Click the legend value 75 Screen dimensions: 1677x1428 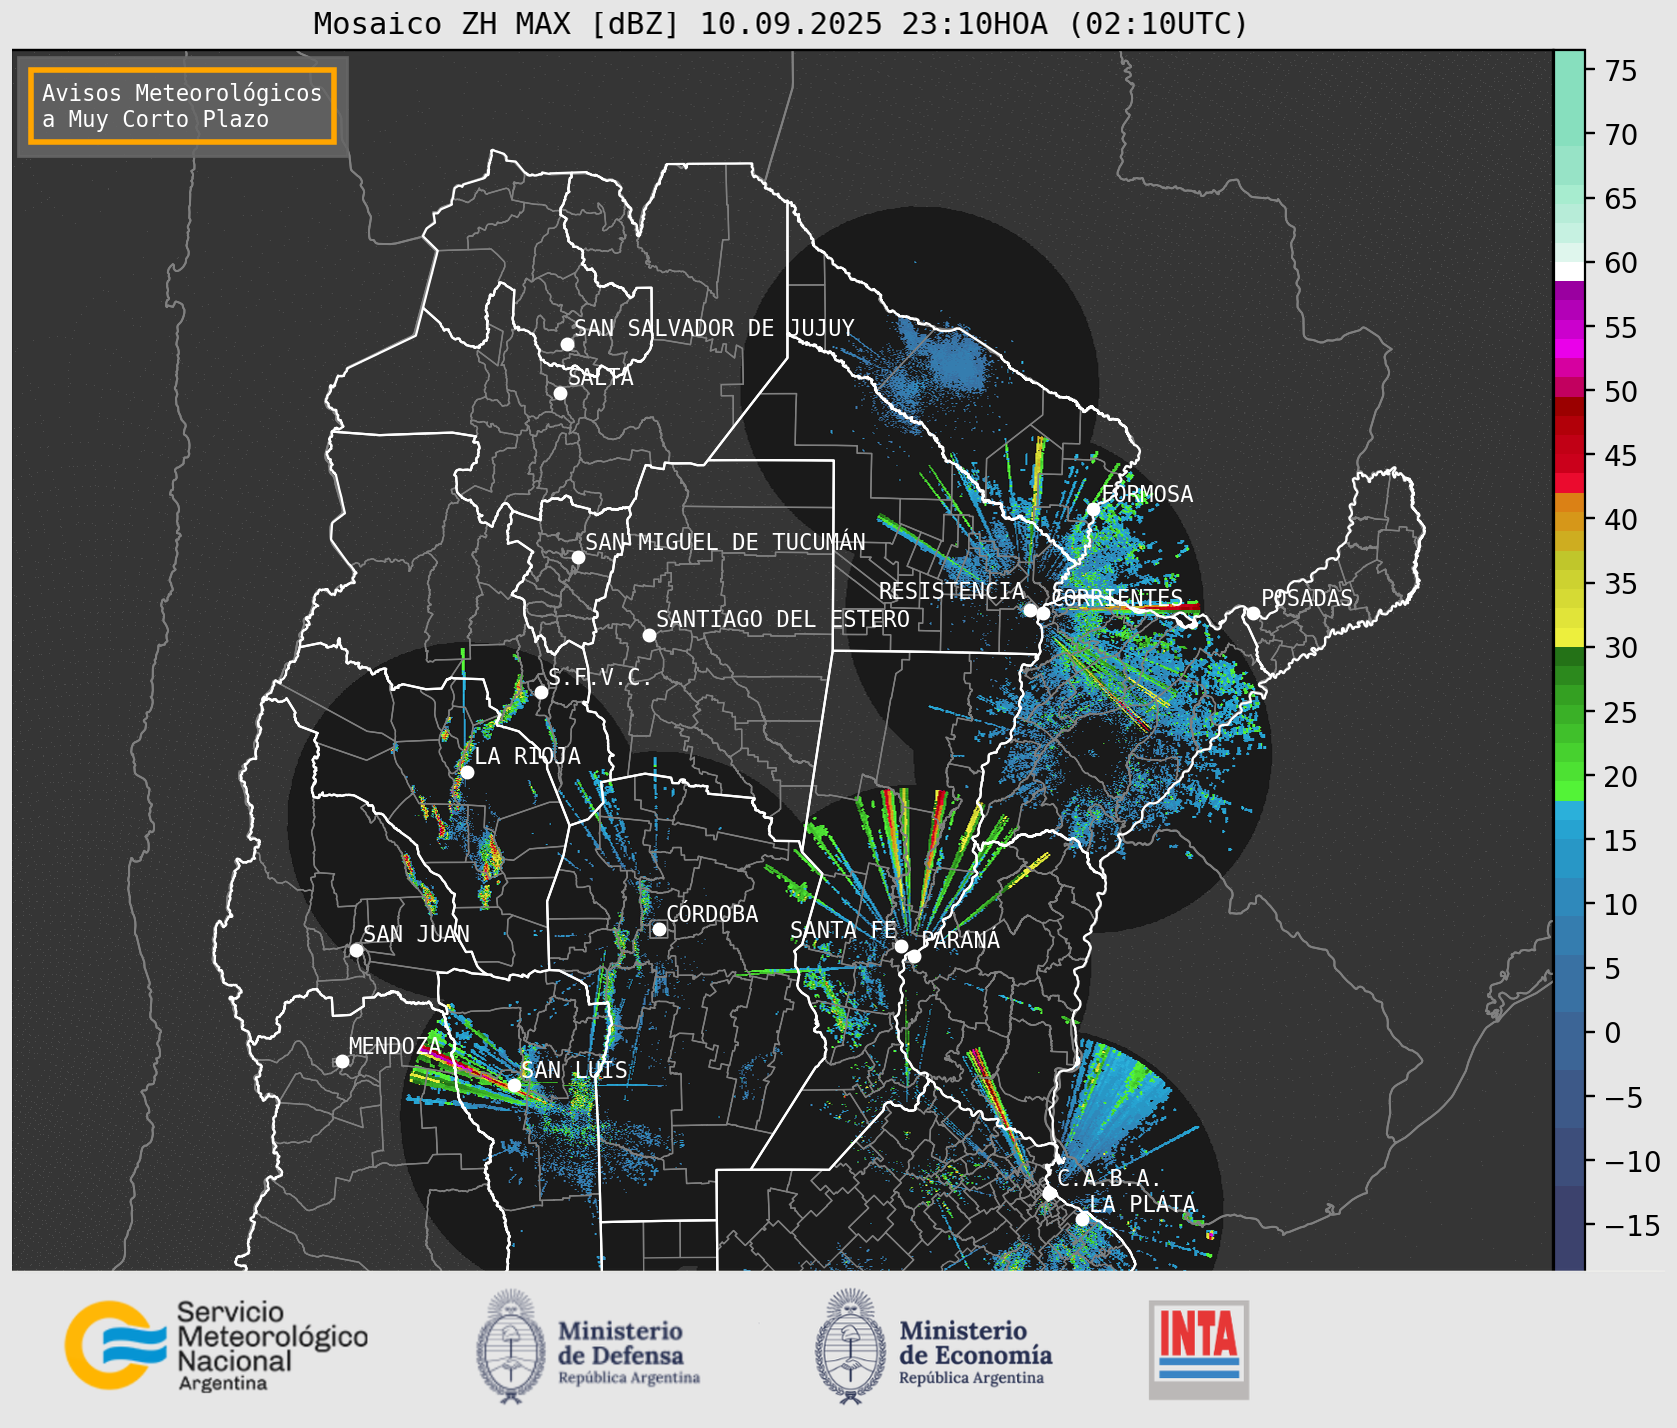(1621, 71)
